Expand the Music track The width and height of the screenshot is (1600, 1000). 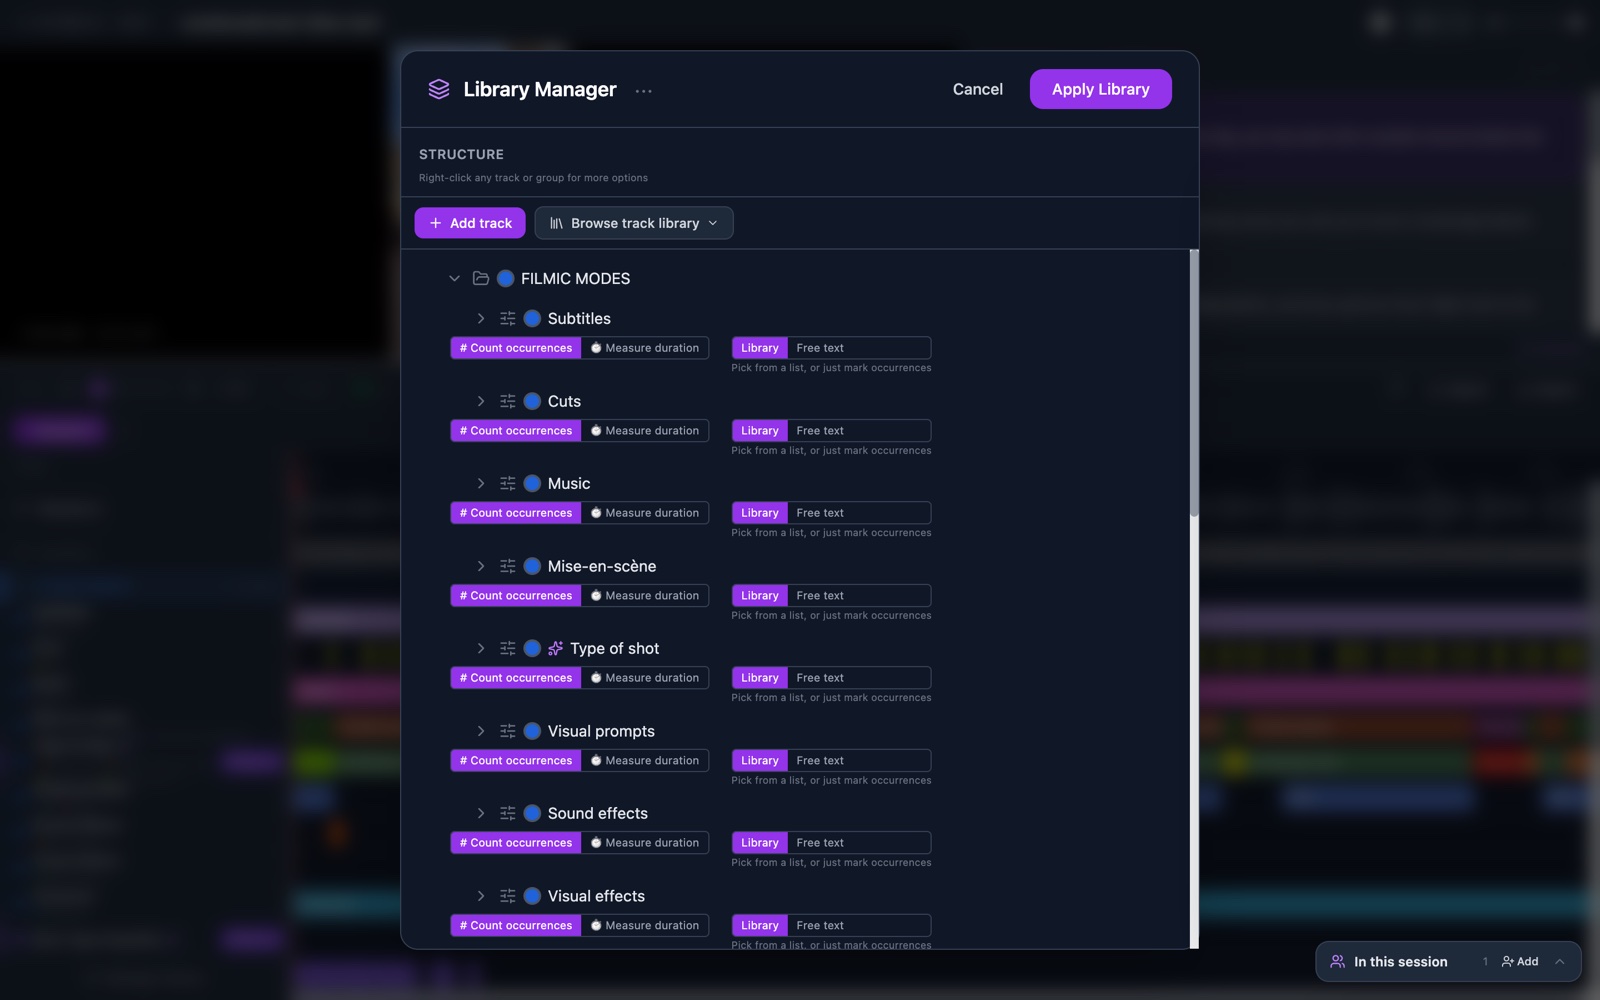point(481,483)
